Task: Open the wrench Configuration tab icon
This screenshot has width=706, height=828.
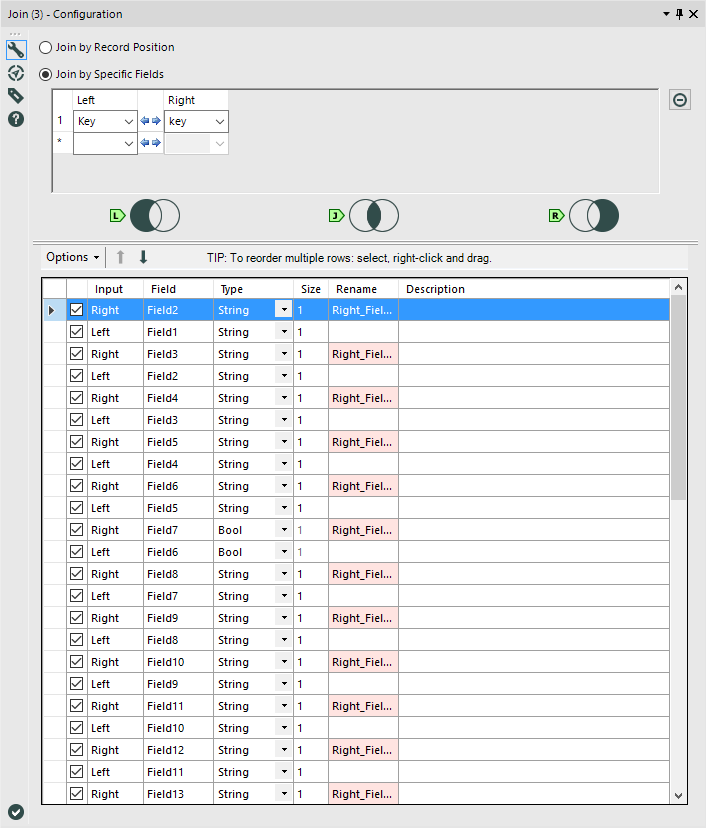Action: pyautogui.click(x=16, y=50)
